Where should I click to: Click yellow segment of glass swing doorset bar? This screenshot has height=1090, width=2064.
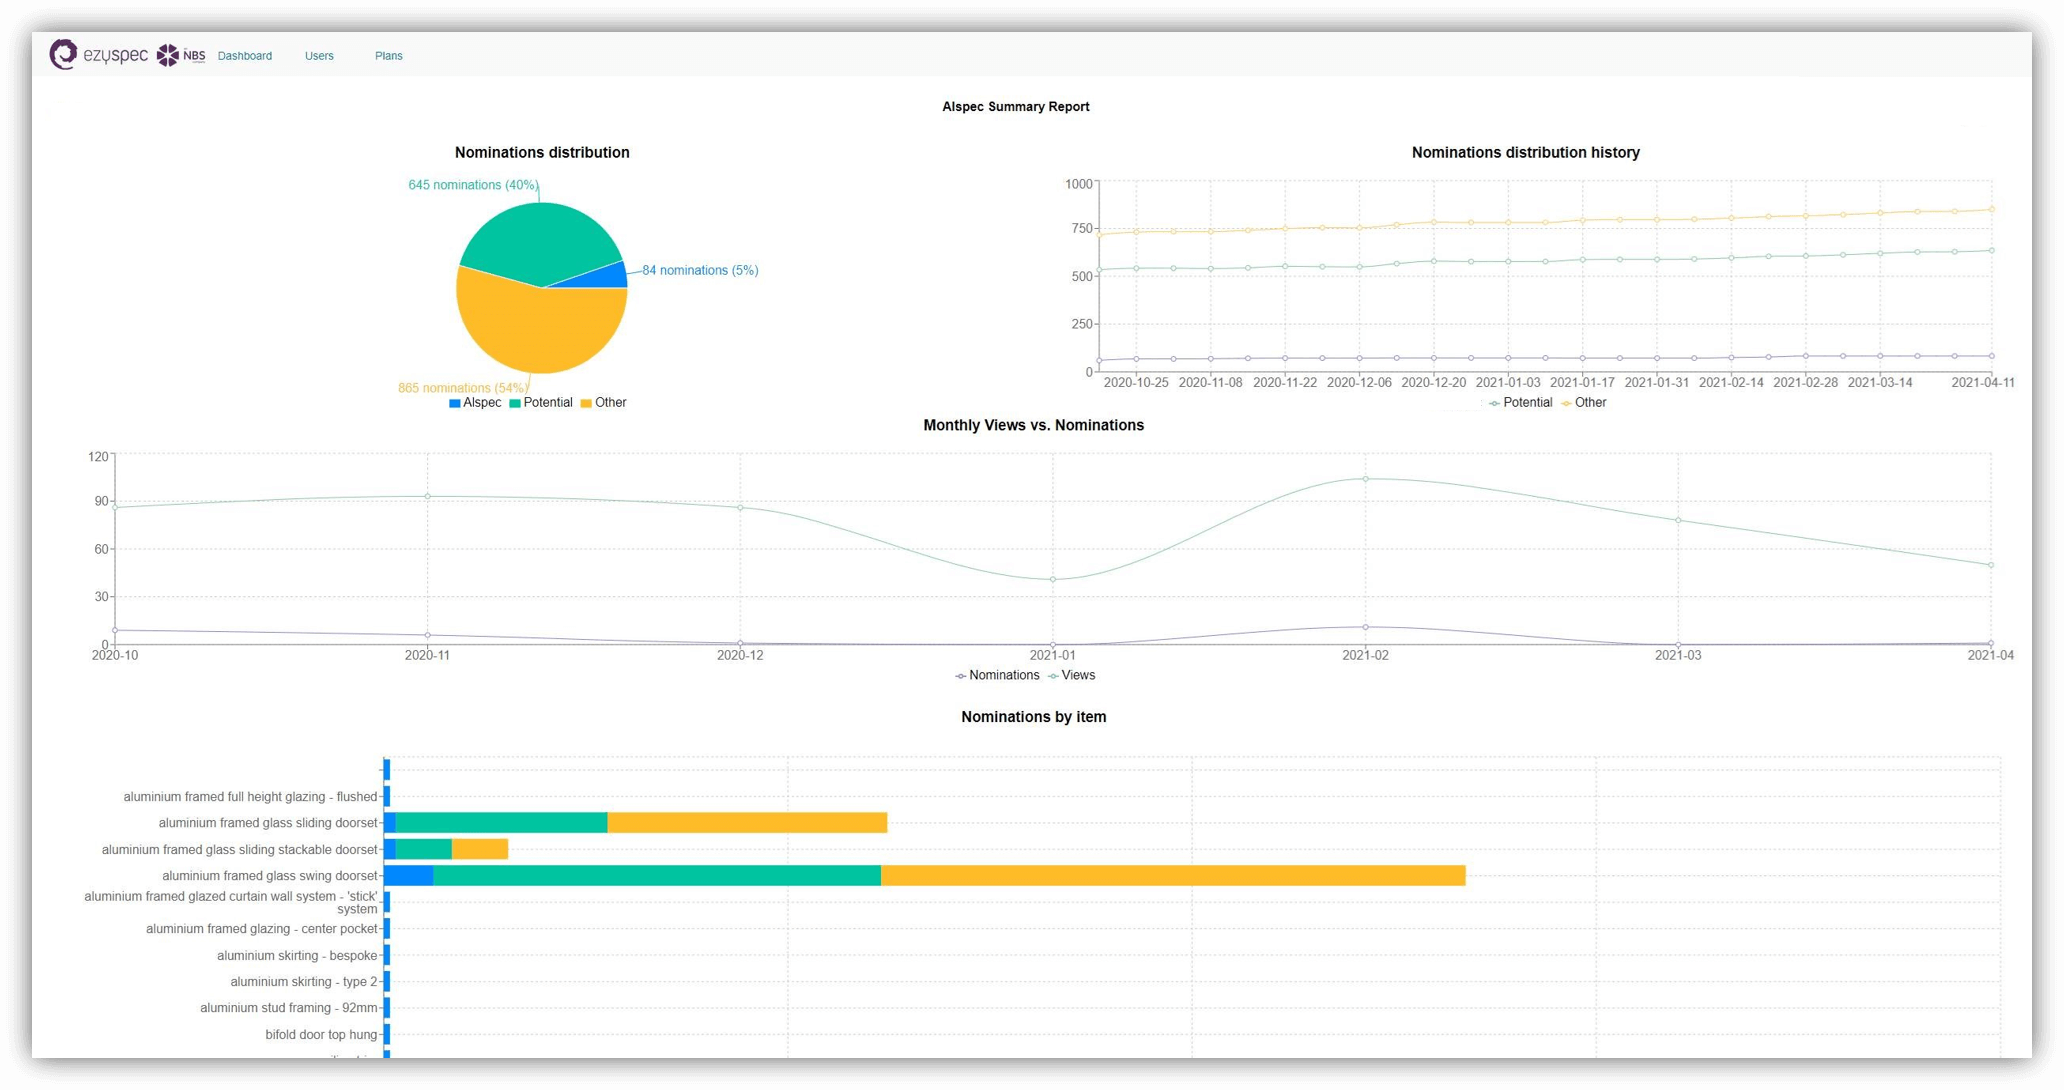click(1173, 876)
